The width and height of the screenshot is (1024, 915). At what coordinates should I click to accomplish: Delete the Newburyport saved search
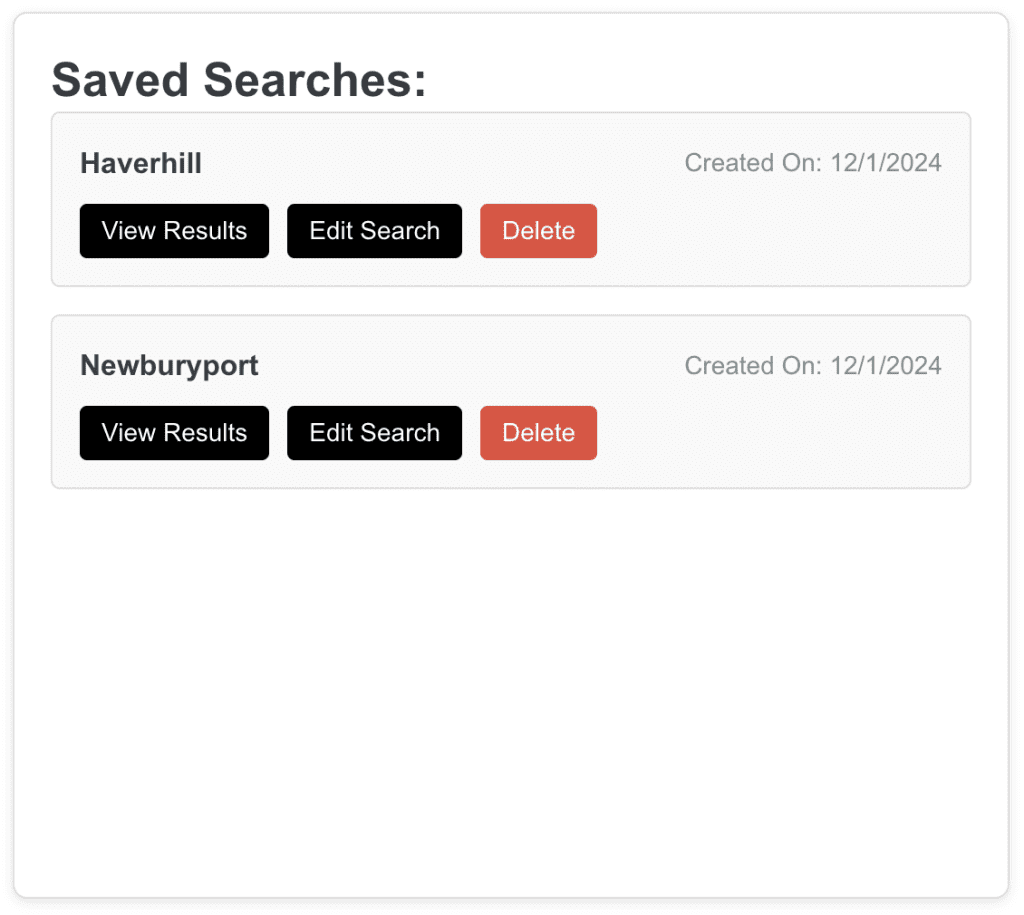point(538,433)
